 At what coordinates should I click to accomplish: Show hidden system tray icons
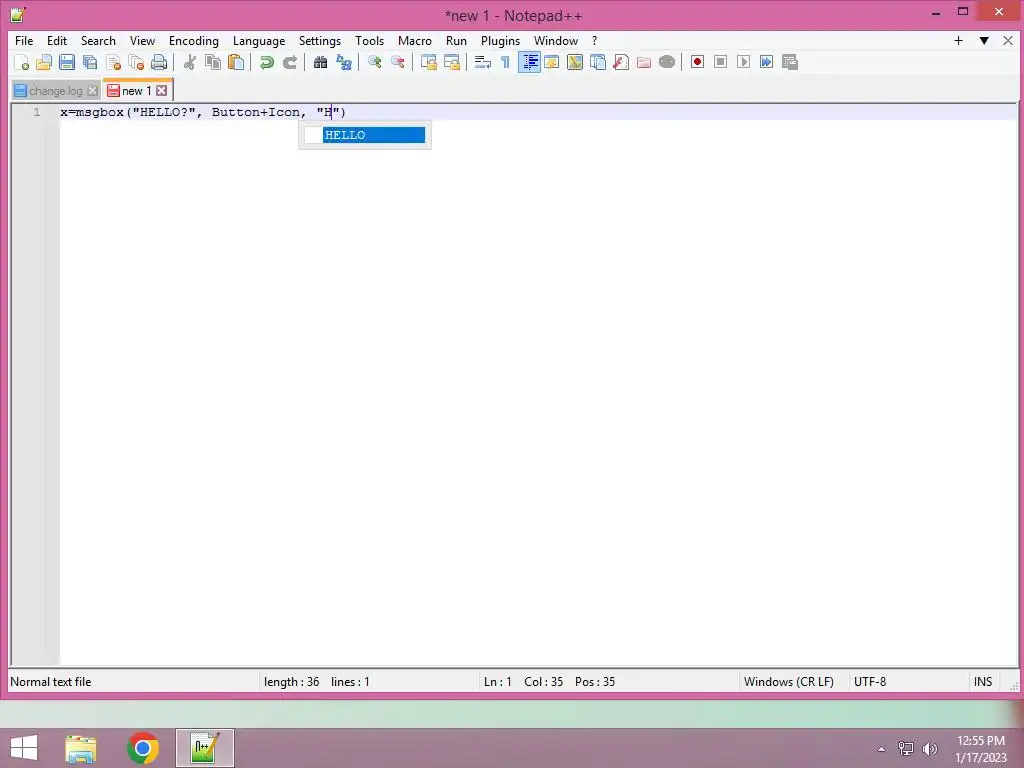881,749
